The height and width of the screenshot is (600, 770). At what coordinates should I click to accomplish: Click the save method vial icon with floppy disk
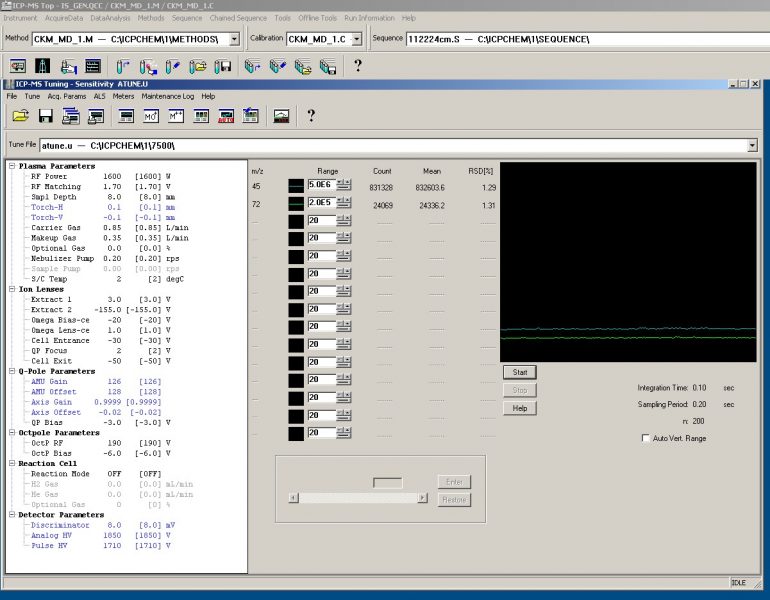point(222,66)
